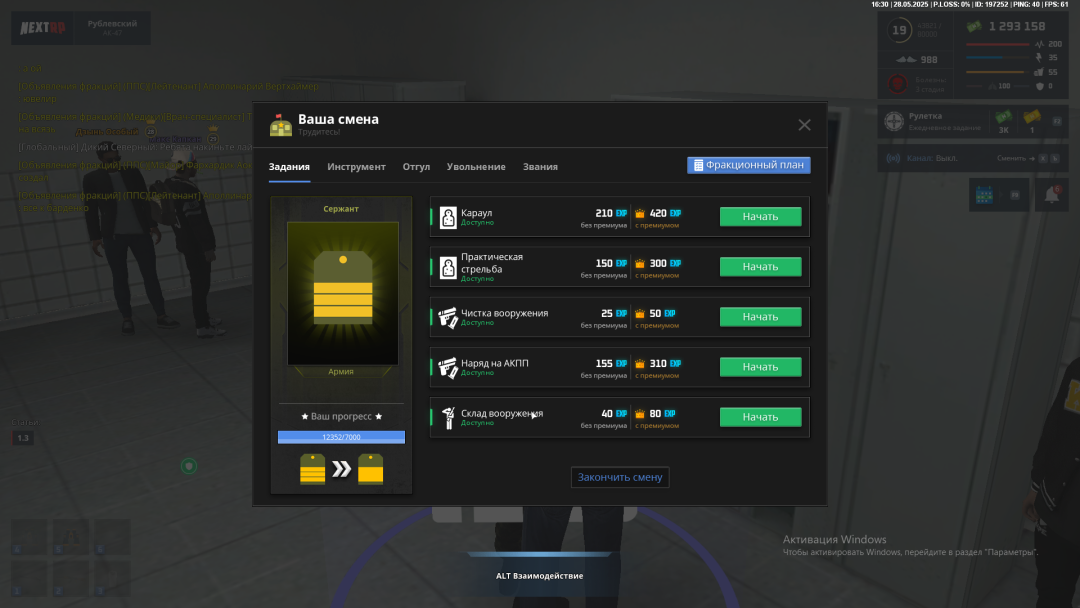Screen dimensions: 1080x608
Task: Click the Караул task target icon
Action: click(448, 217)
